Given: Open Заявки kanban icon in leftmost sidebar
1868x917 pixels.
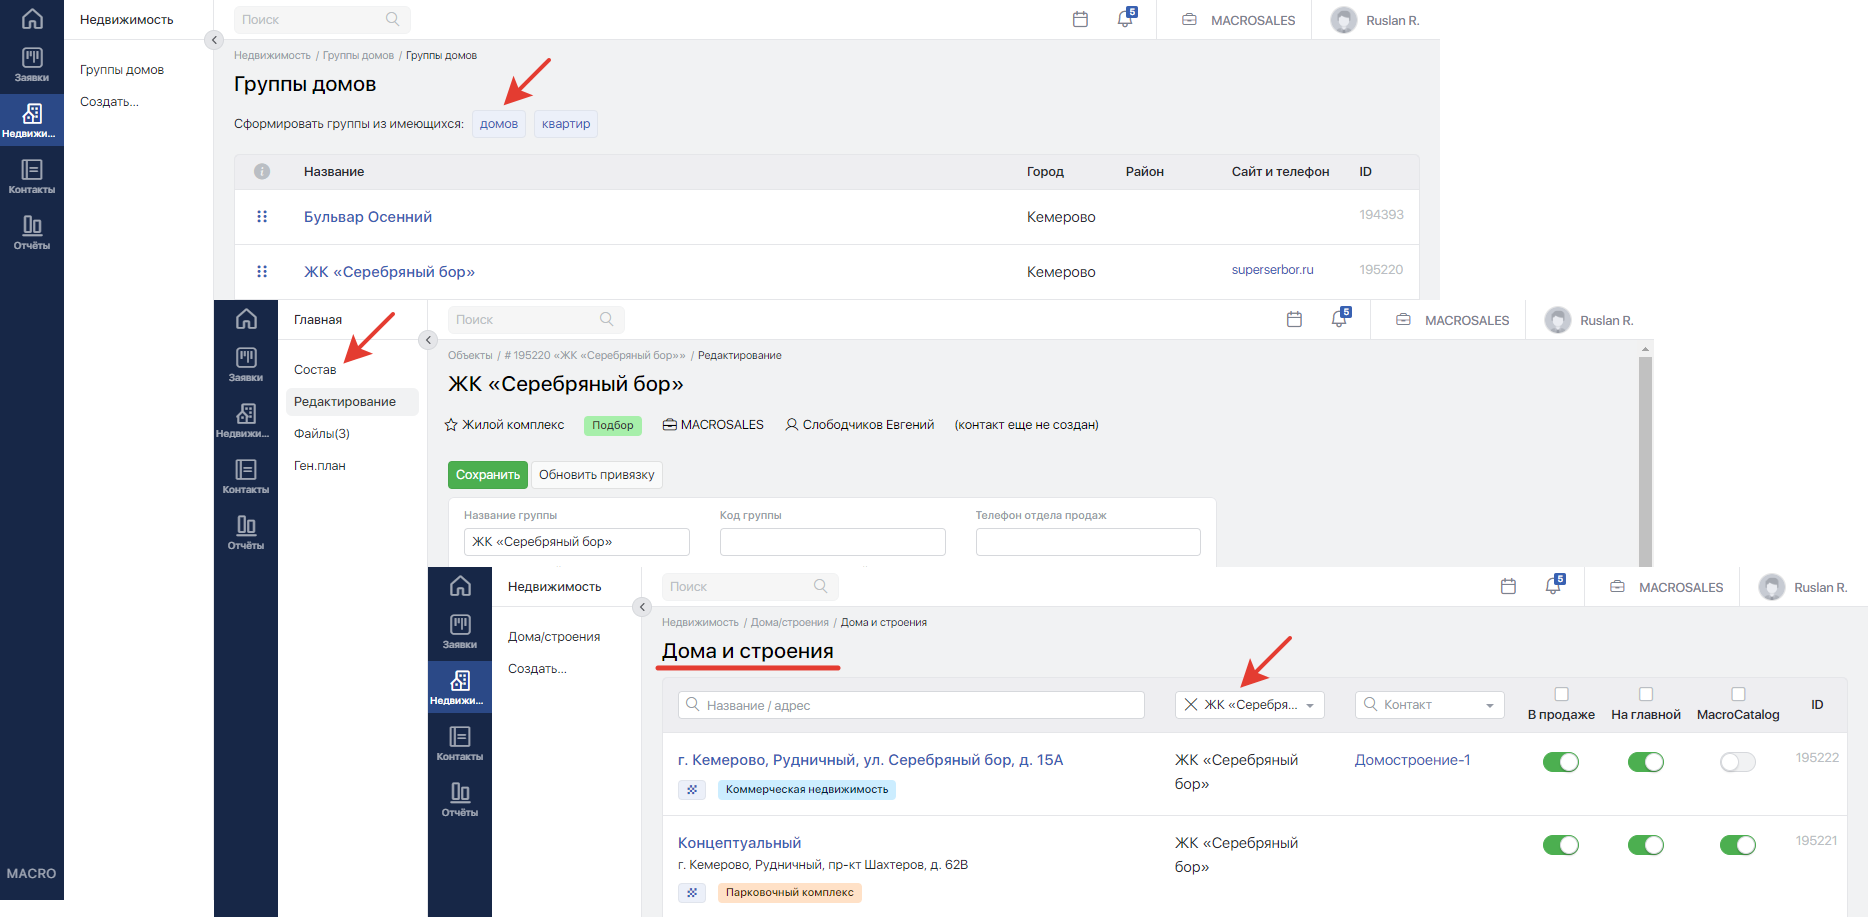Looking at the screenshot, I should [32, 65].
